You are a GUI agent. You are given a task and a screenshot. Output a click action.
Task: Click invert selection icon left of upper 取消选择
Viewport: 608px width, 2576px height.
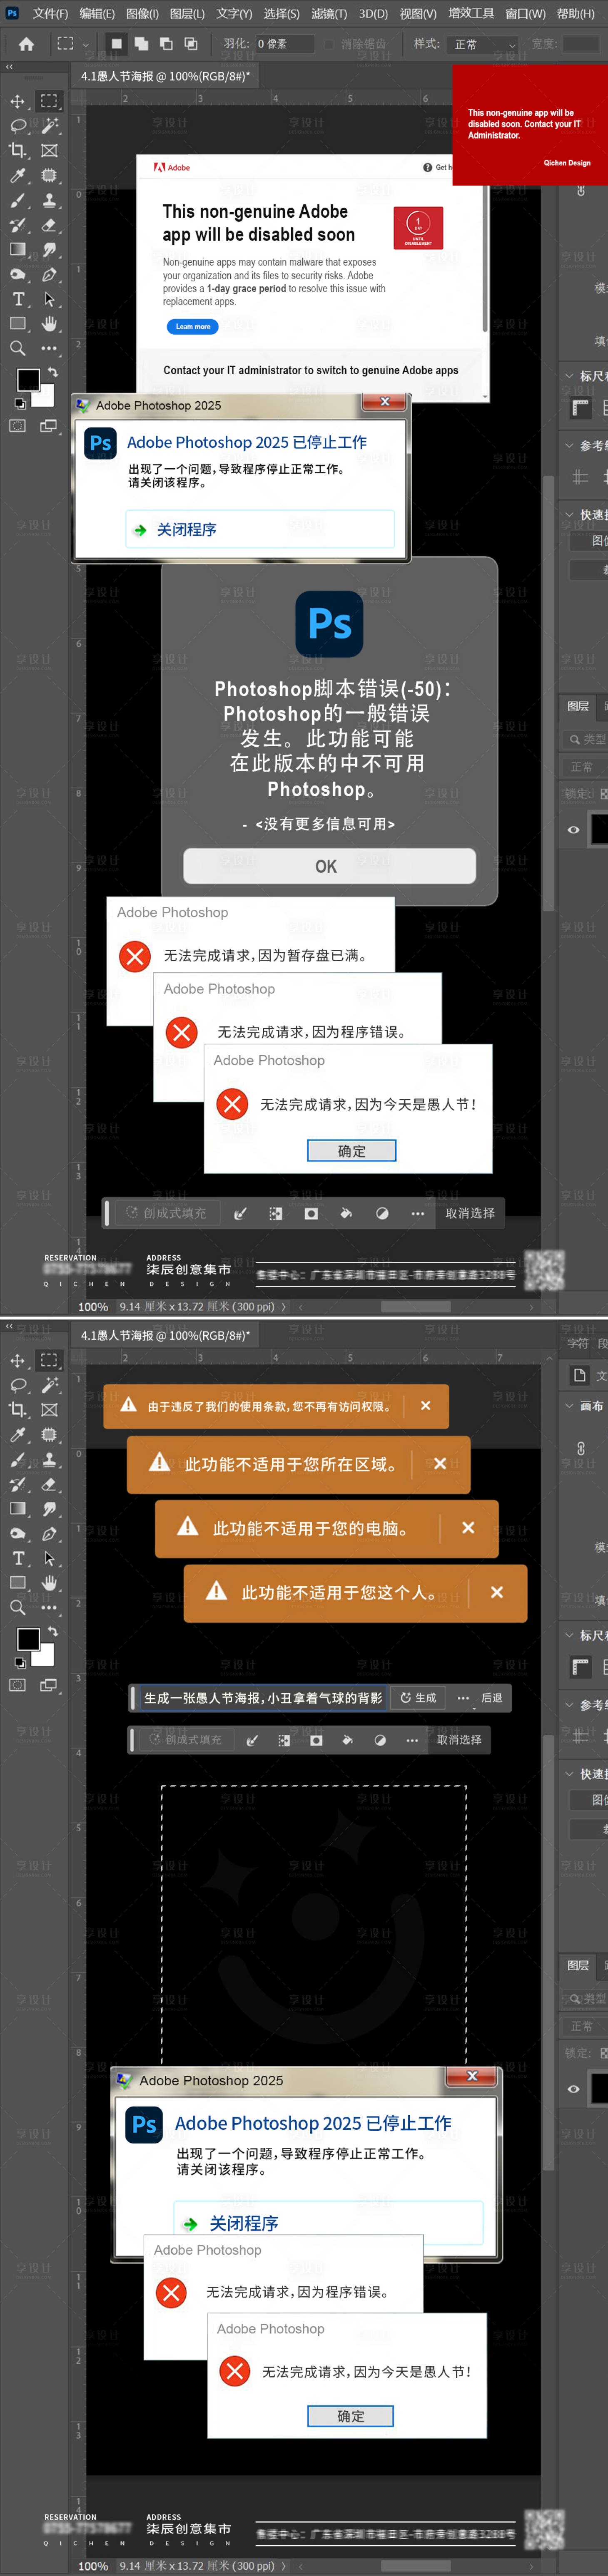(x=275, y=1214)
